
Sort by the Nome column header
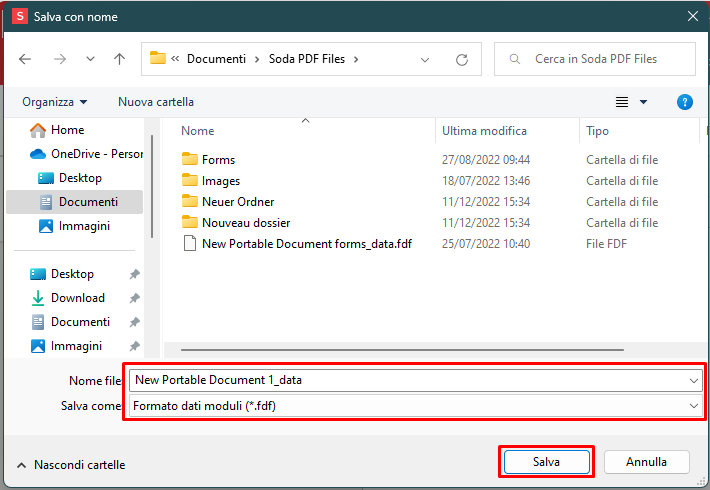click(x=197, y=131)
